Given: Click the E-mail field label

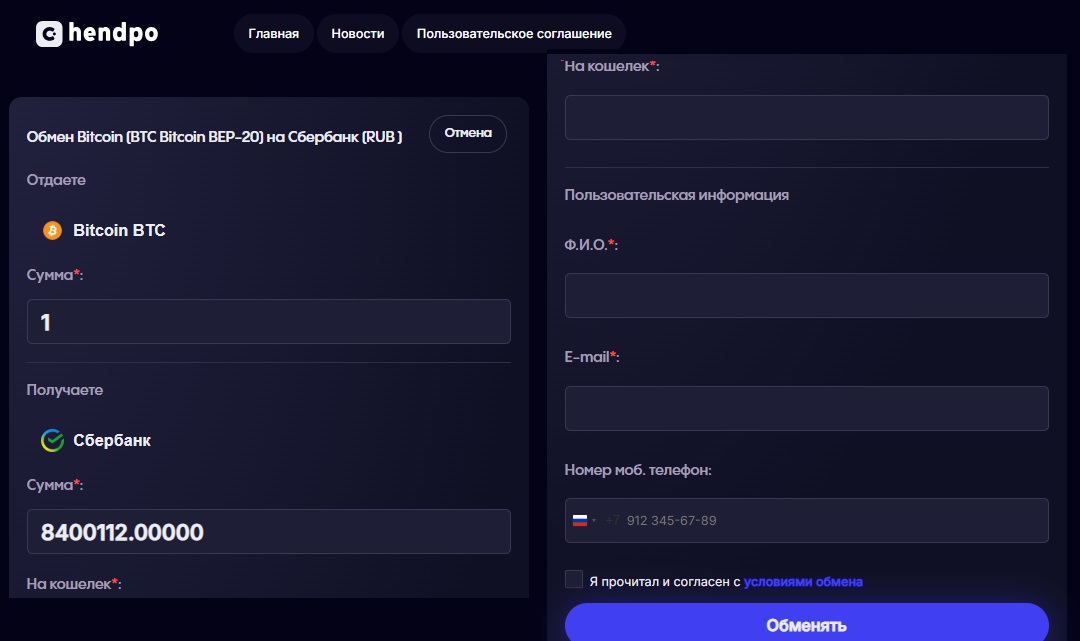Looking at the screenshot, I should click(x=592, y=357).
